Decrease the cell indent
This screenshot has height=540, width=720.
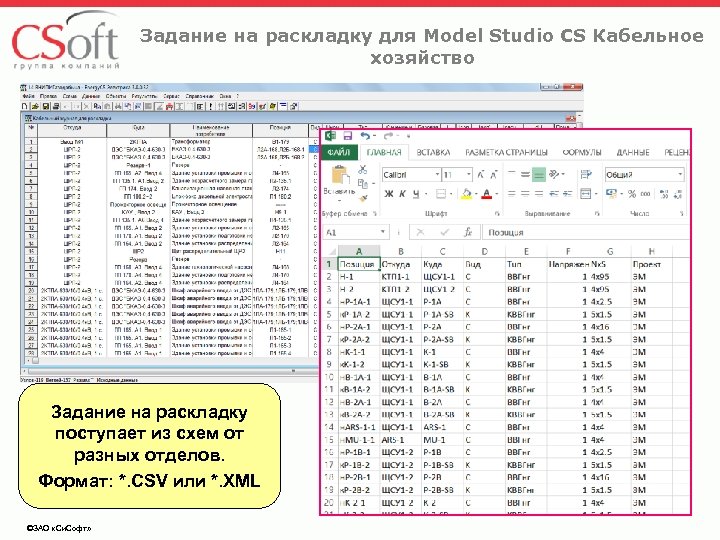click(554, 194)
